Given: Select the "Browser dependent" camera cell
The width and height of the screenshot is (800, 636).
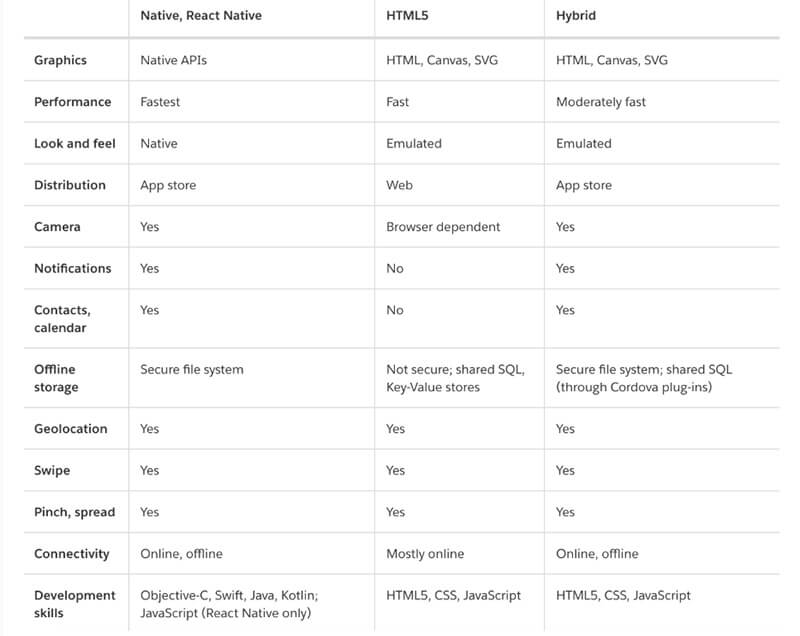Looking at the screenshot, I should coord(445,227).
